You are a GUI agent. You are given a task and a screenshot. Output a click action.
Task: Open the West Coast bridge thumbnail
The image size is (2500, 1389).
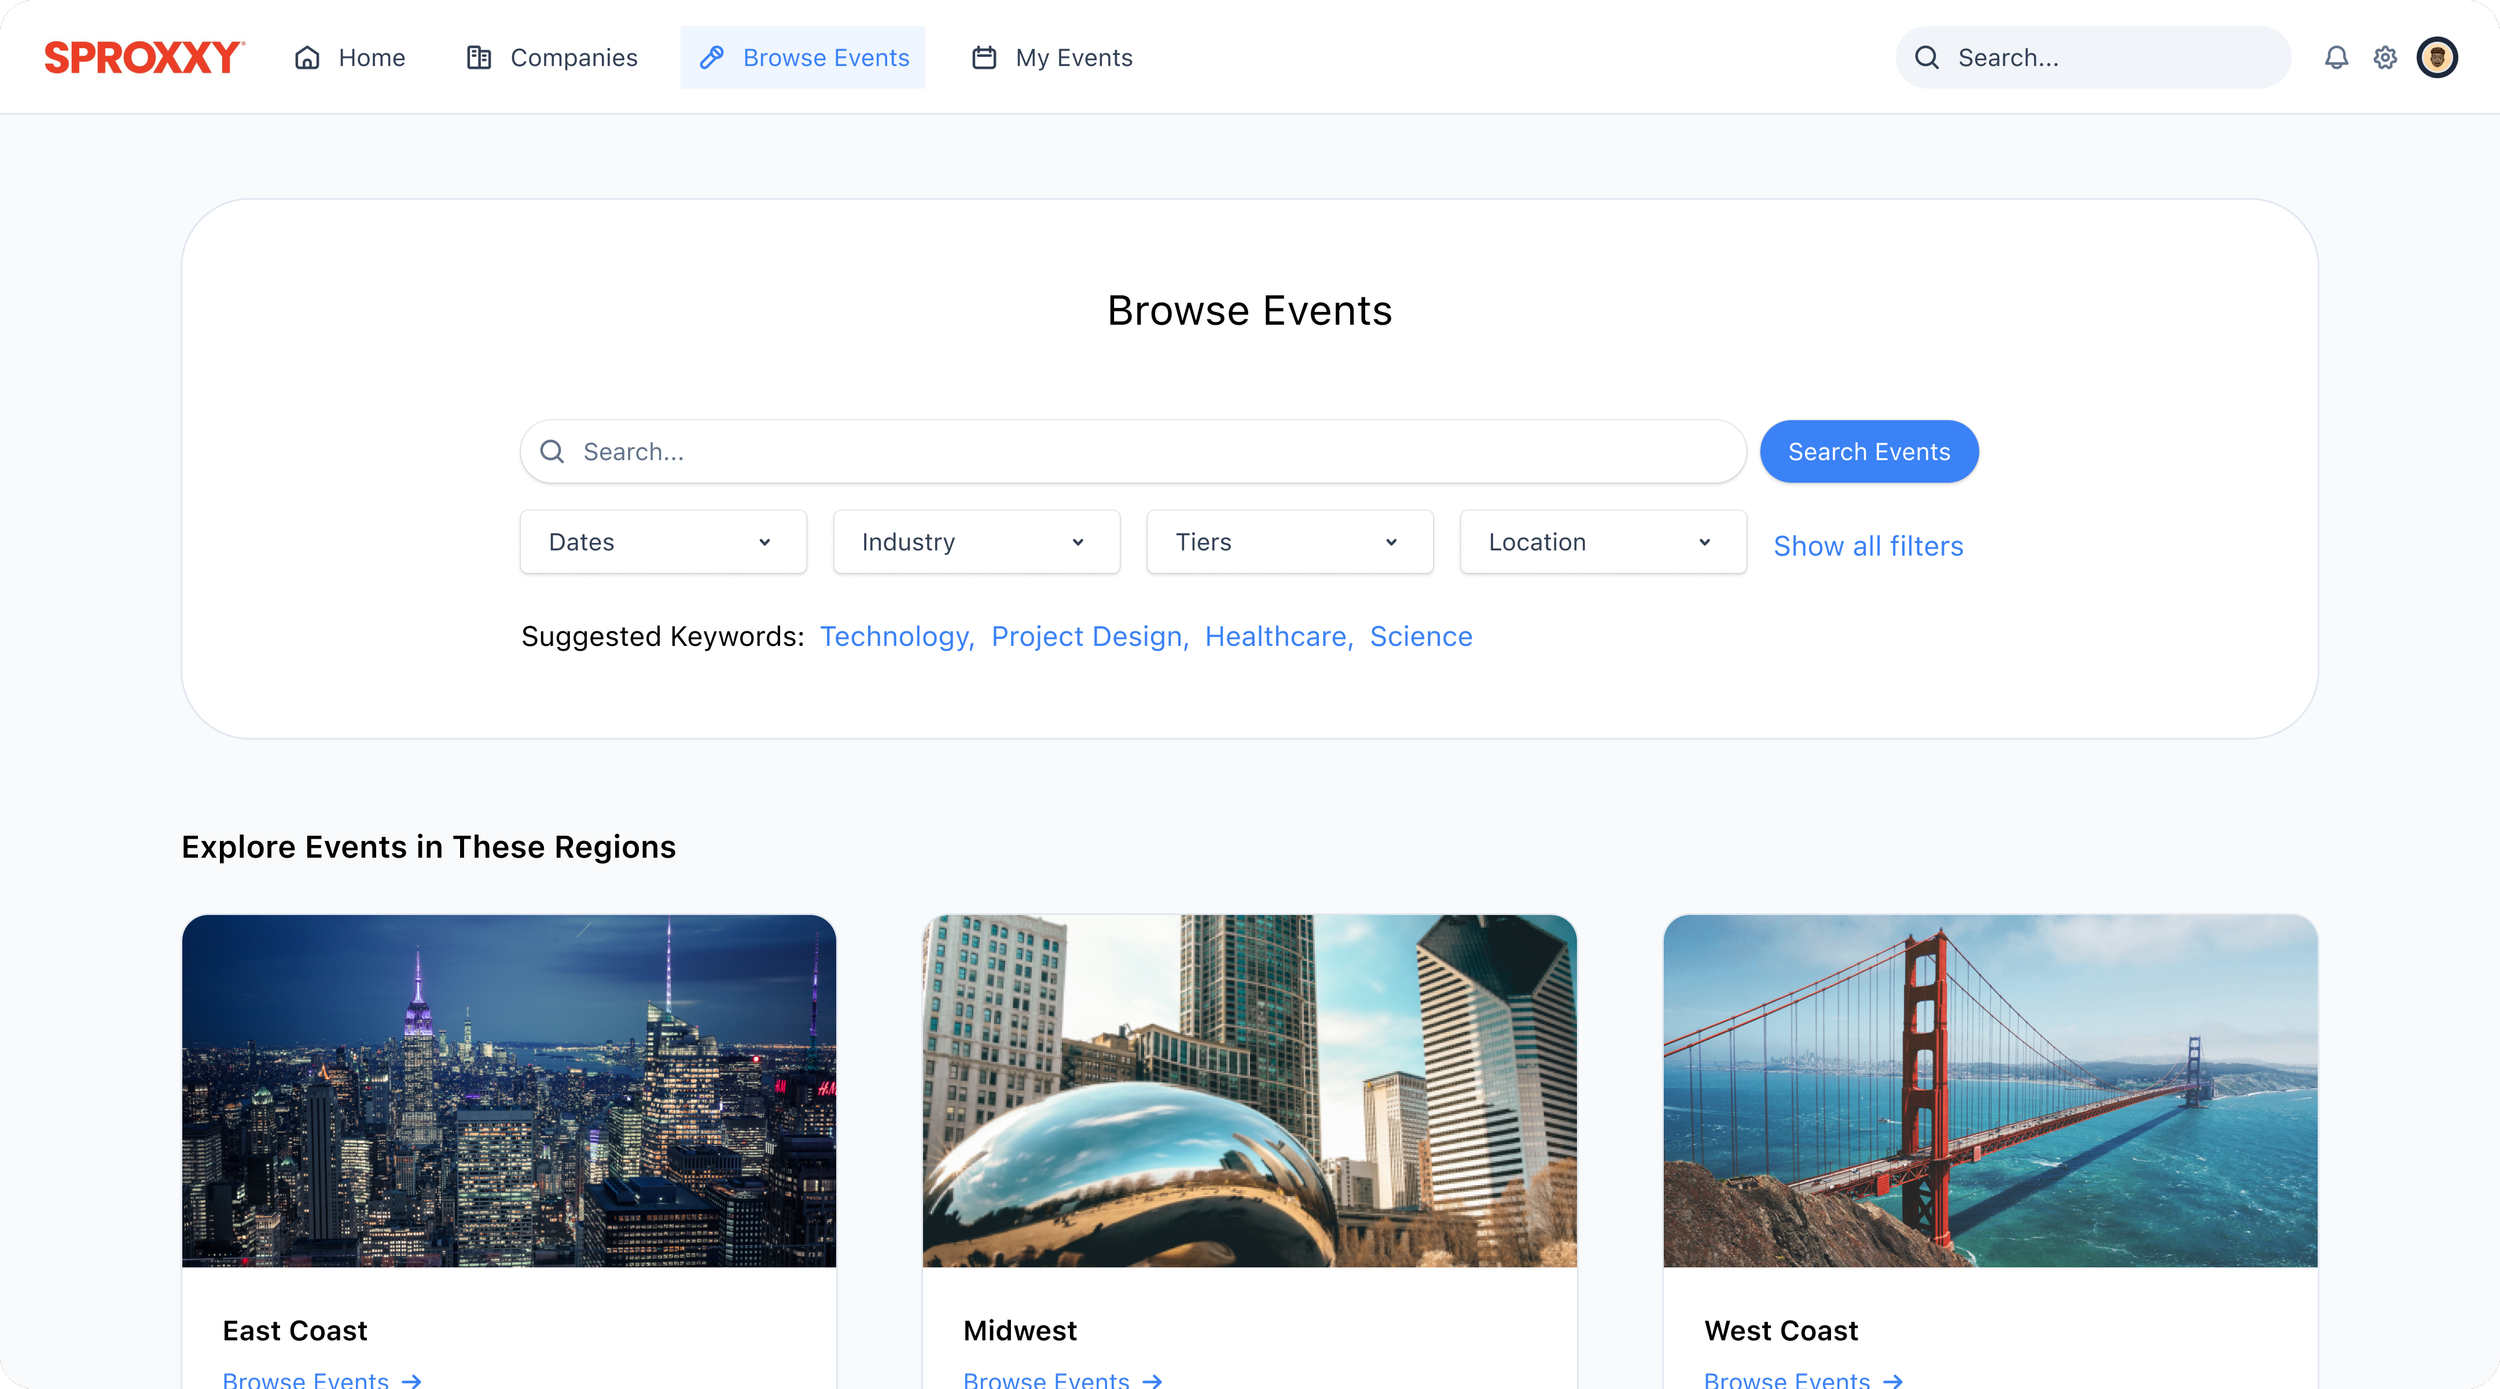coord(1990,1090)
